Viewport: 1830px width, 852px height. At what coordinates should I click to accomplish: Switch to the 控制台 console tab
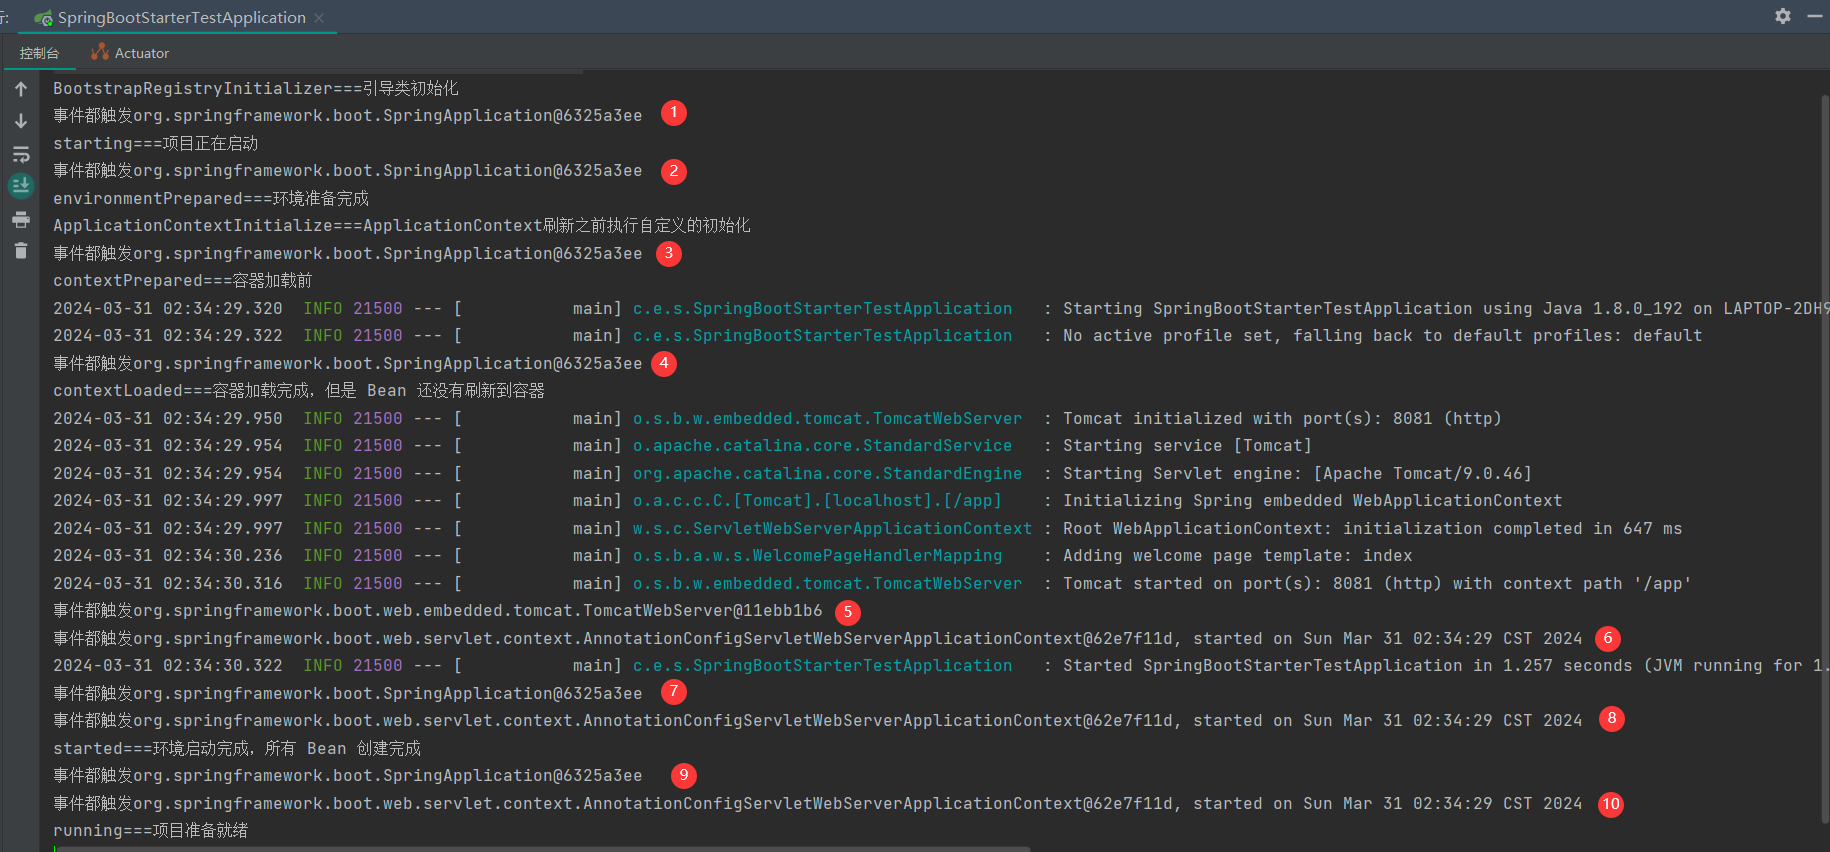pos(40,53)
